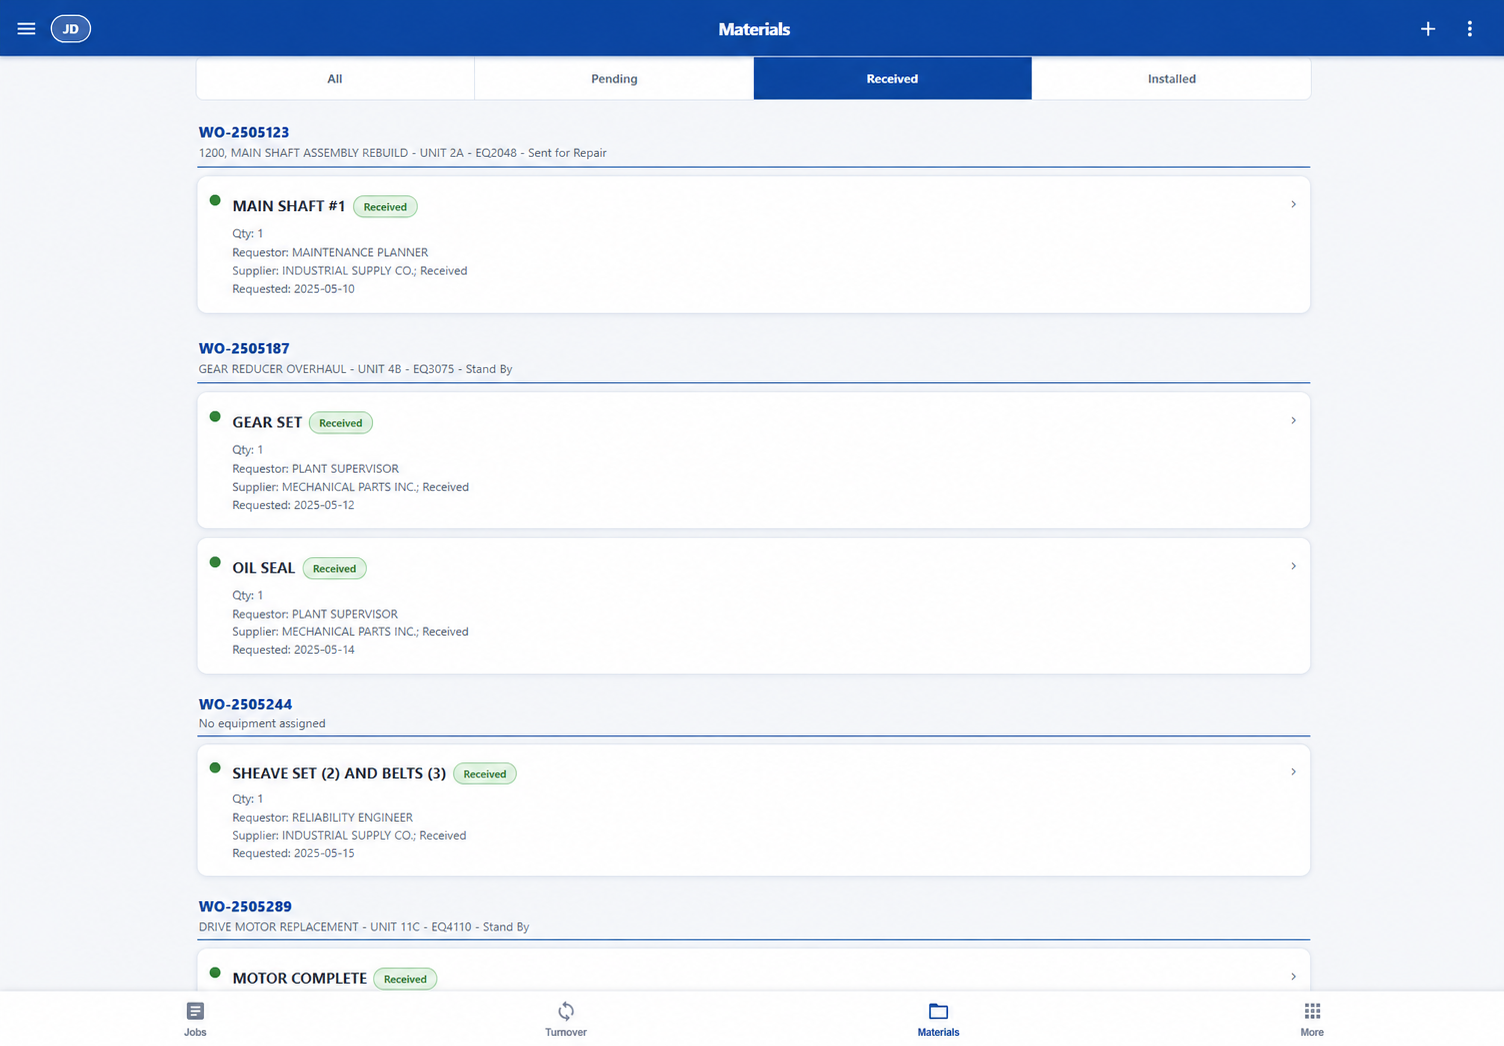This screenshot has width=1504, height=1046.
Task: Expand SHEAVE SET AND BELTS card chevron
Action: pyautogui.click(x=1293, y=771)
